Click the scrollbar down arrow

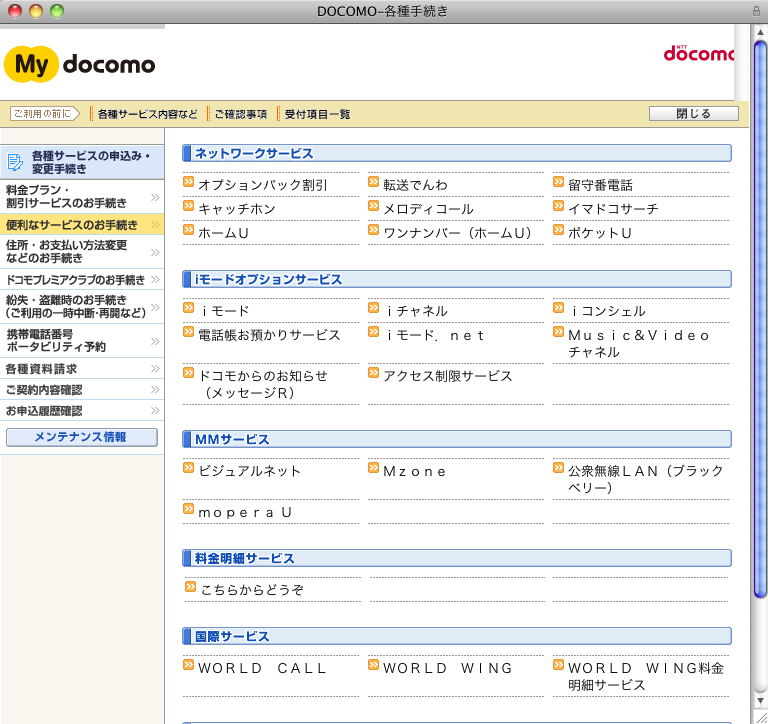(x=760, y=701)
